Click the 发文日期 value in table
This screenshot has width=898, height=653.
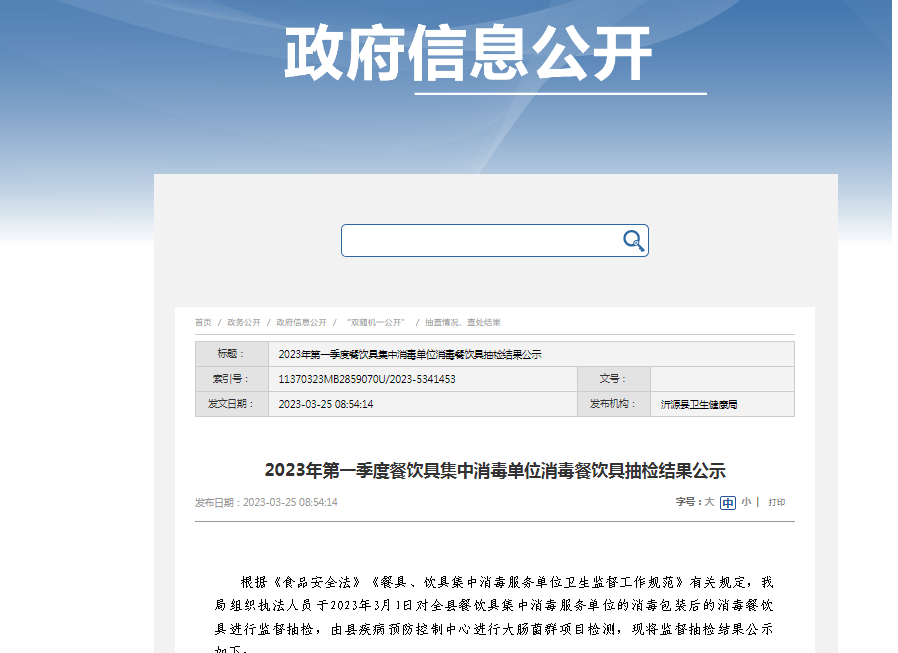pos(326,404)
